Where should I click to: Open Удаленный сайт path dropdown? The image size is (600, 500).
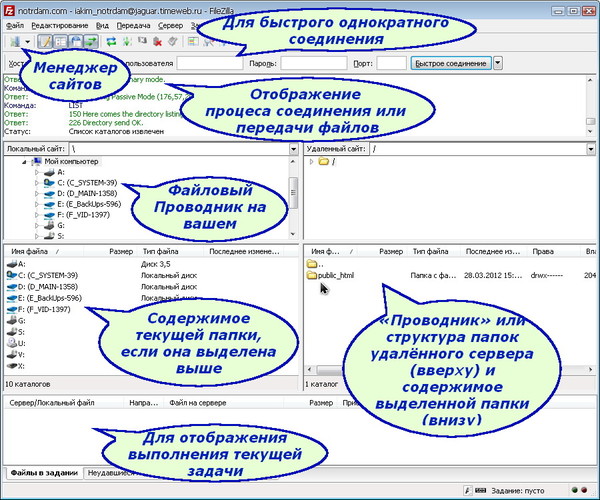click(x=591, y=149)
